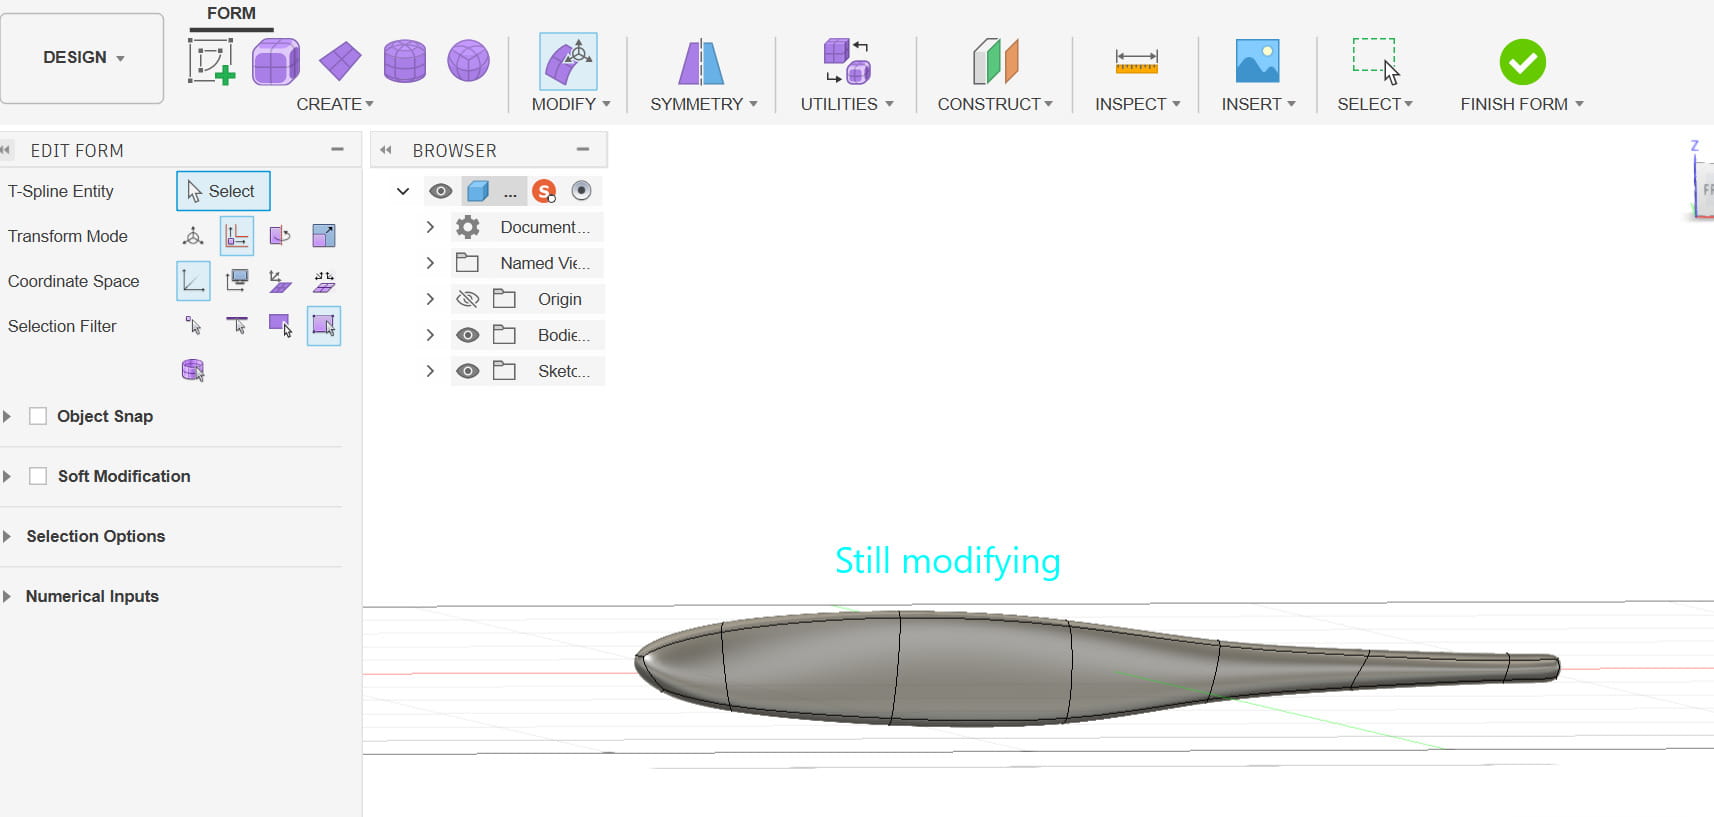Open the UTILITIES menu

click(x=847, y=104)
